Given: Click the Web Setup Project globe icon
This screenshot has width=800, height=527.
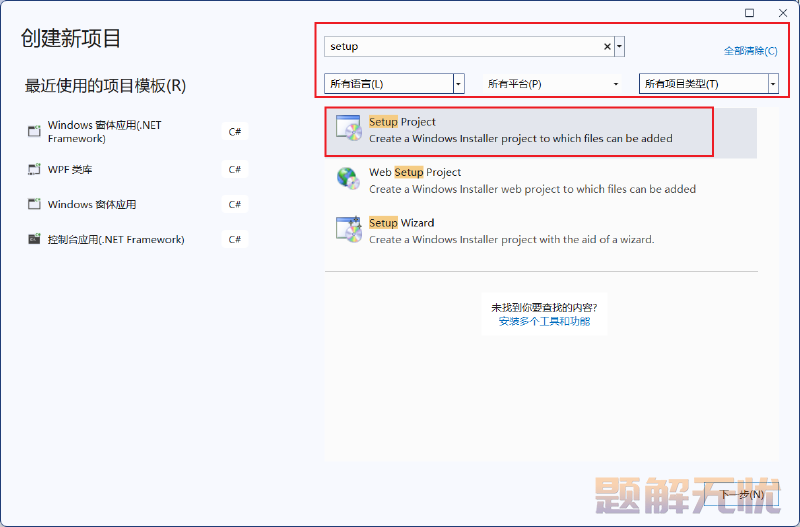Looking at the screenshot, I should tap(348, 178).
